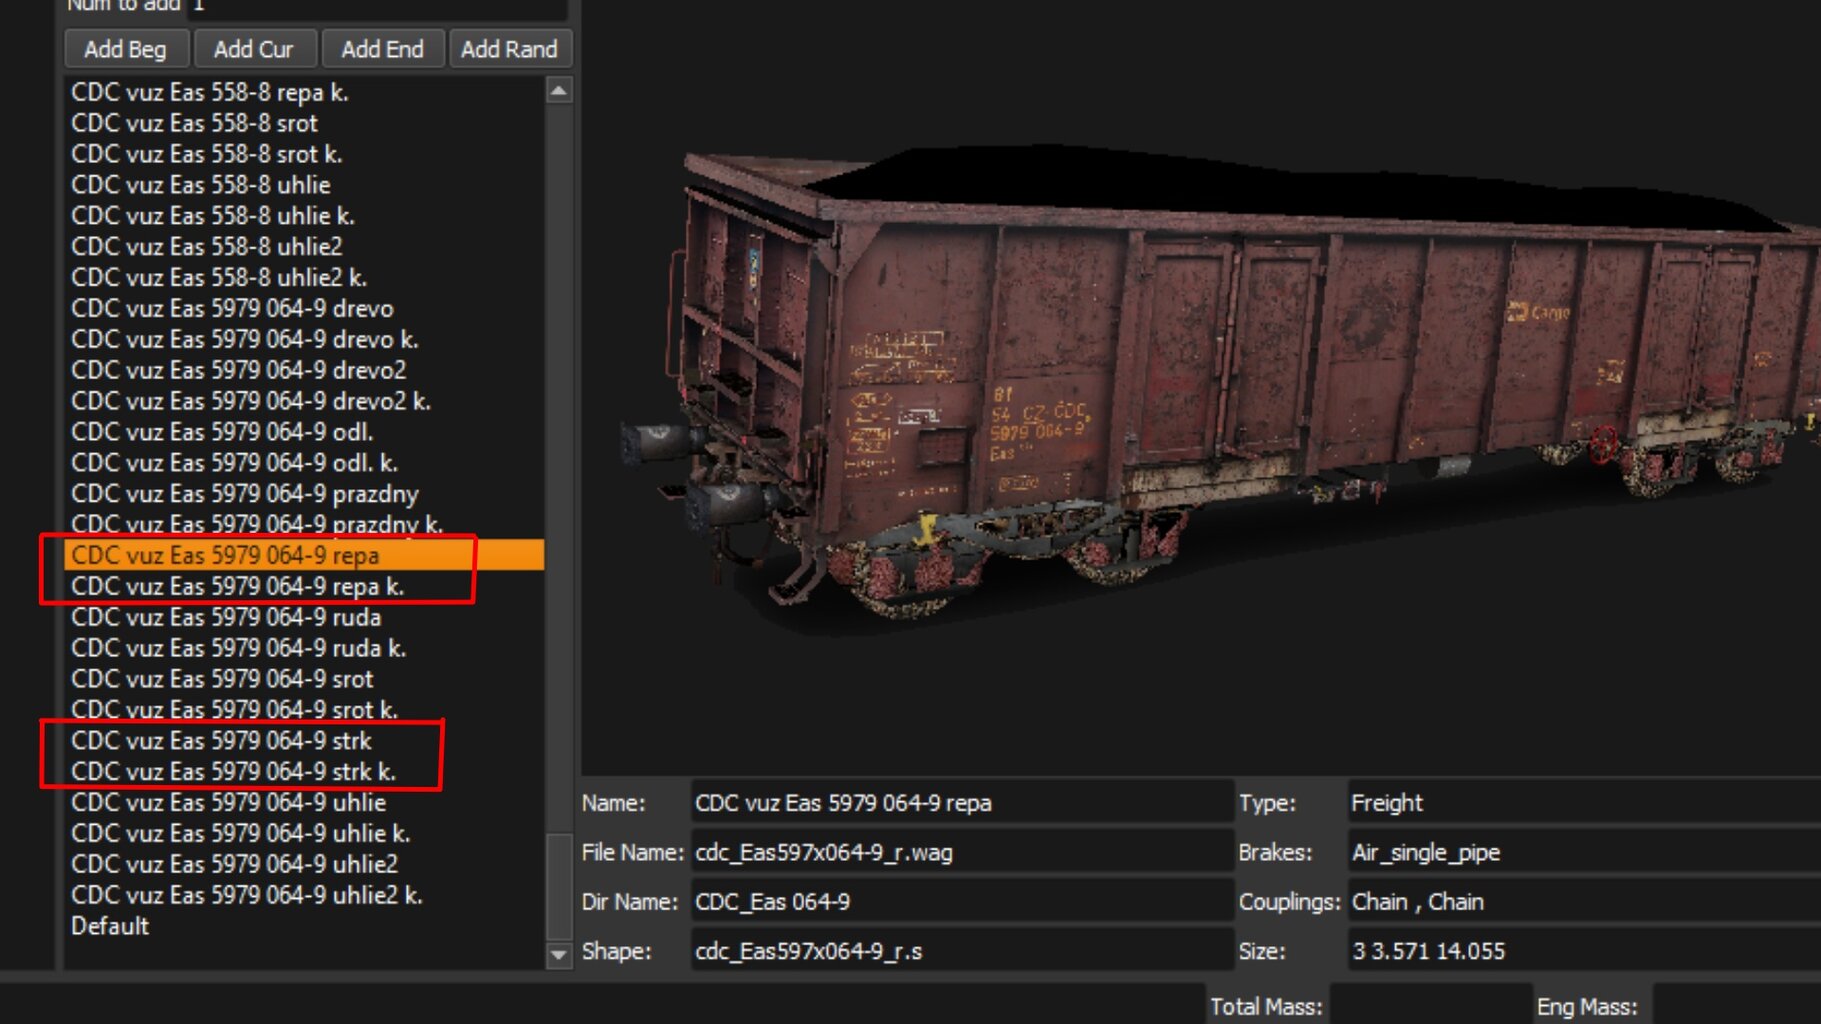Screen dimensions: 1821x1024
Task: Select CDC vuz Eas 558-8 uhlie
Action: (201, 185)
